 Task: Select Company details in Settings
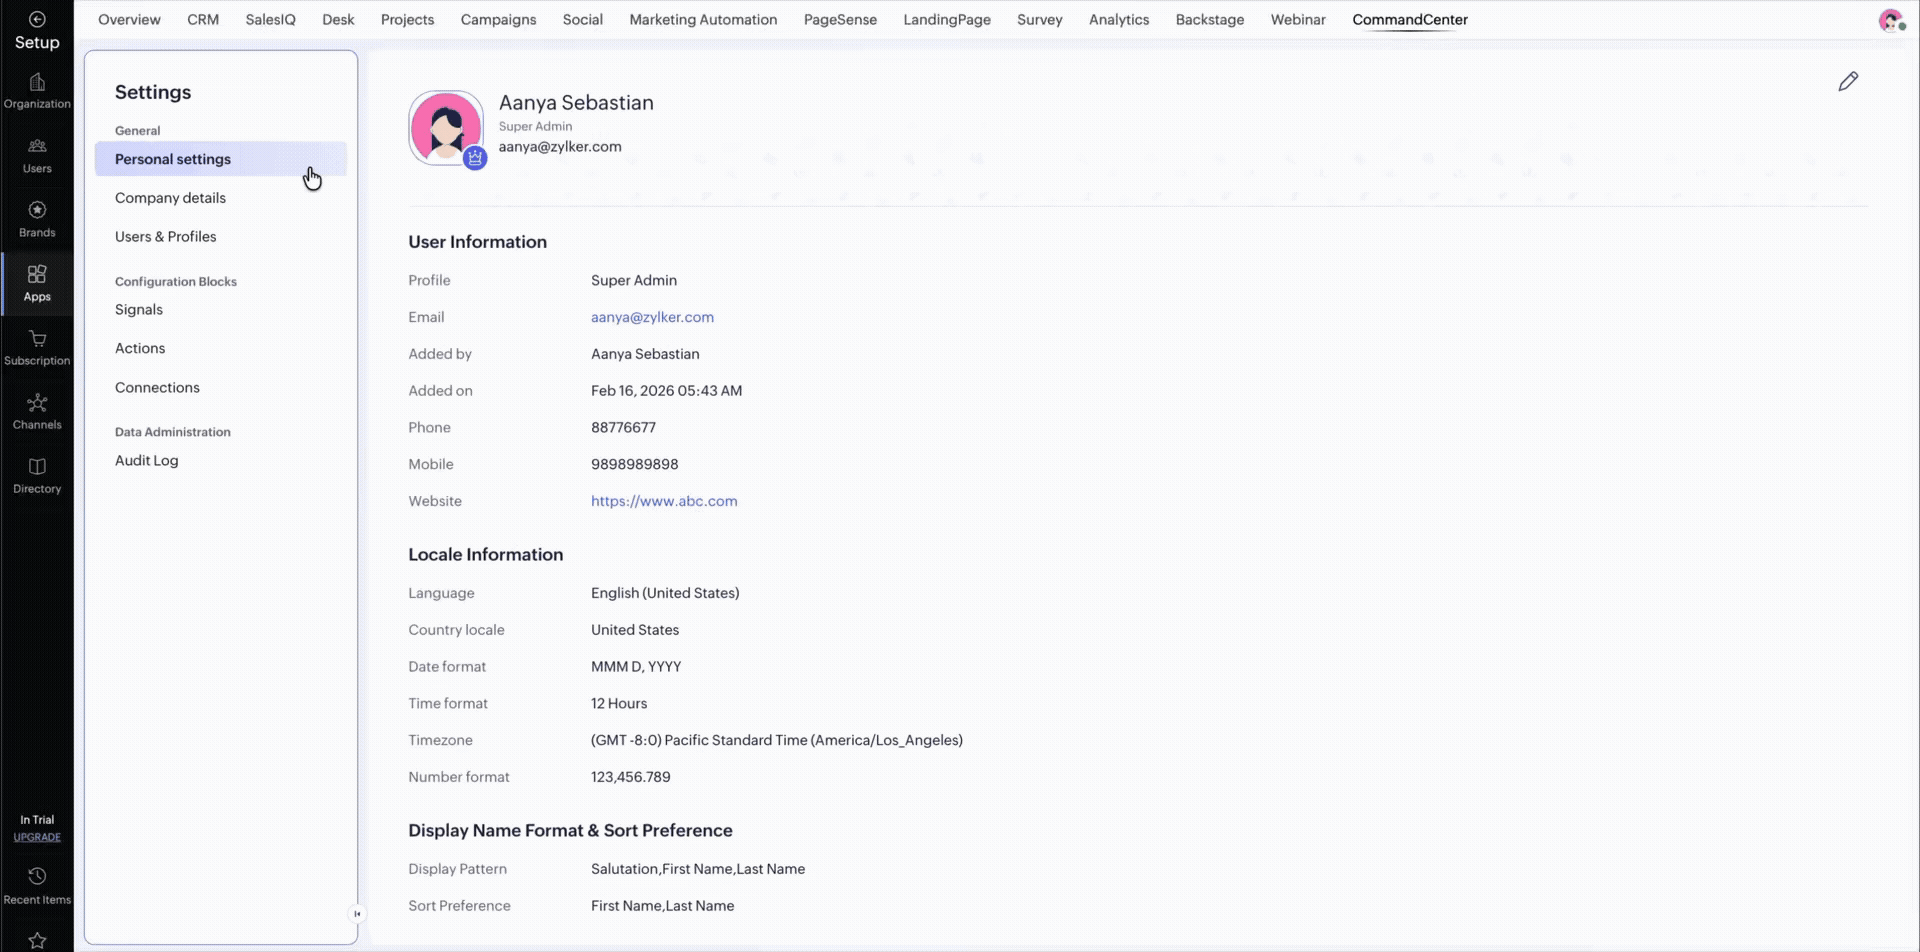[170, 198]
